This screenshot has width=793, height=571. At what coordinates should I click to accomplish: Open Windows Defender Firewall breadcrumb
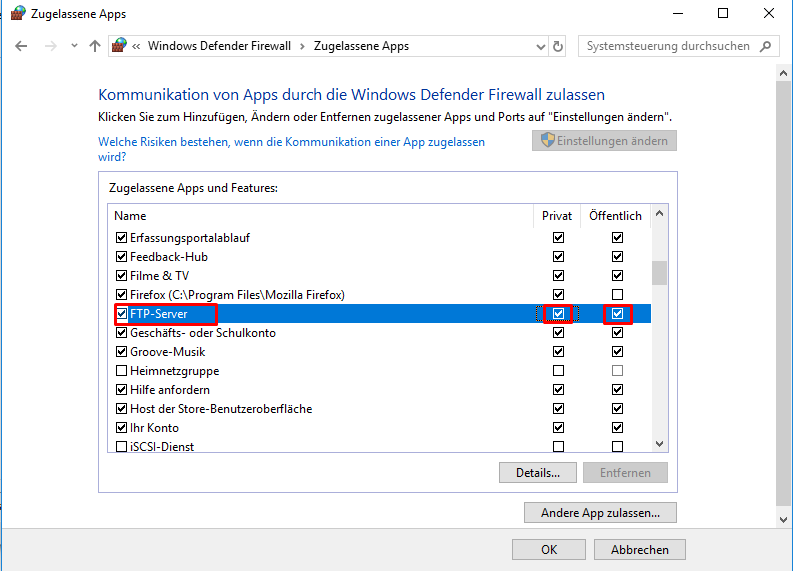point(219,46)
